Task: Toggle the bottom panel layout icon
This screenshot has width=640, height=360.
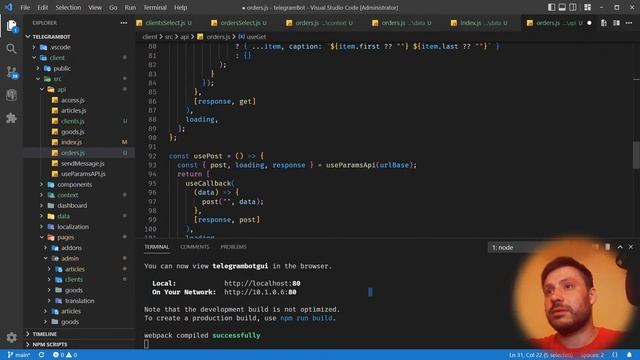Action: click(x=562, y=7)
